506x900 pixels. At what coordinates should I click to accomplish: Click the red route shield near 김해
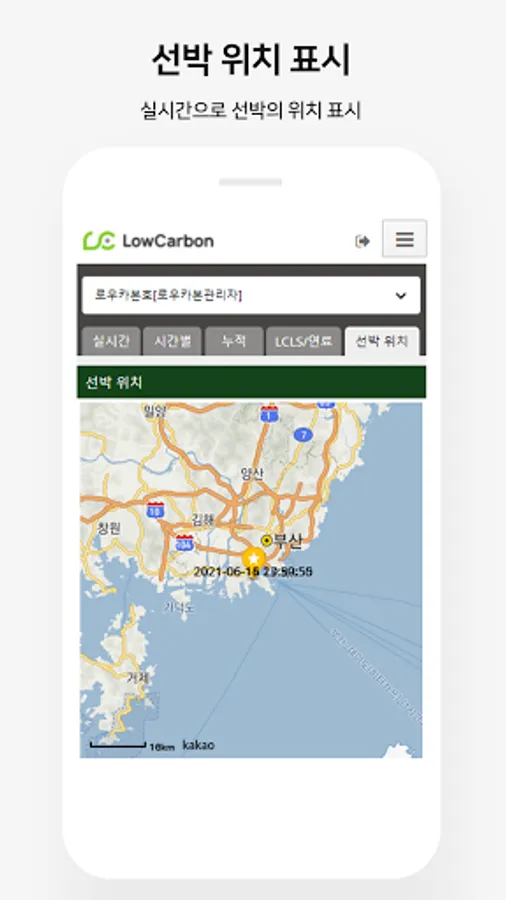point(184,542)
